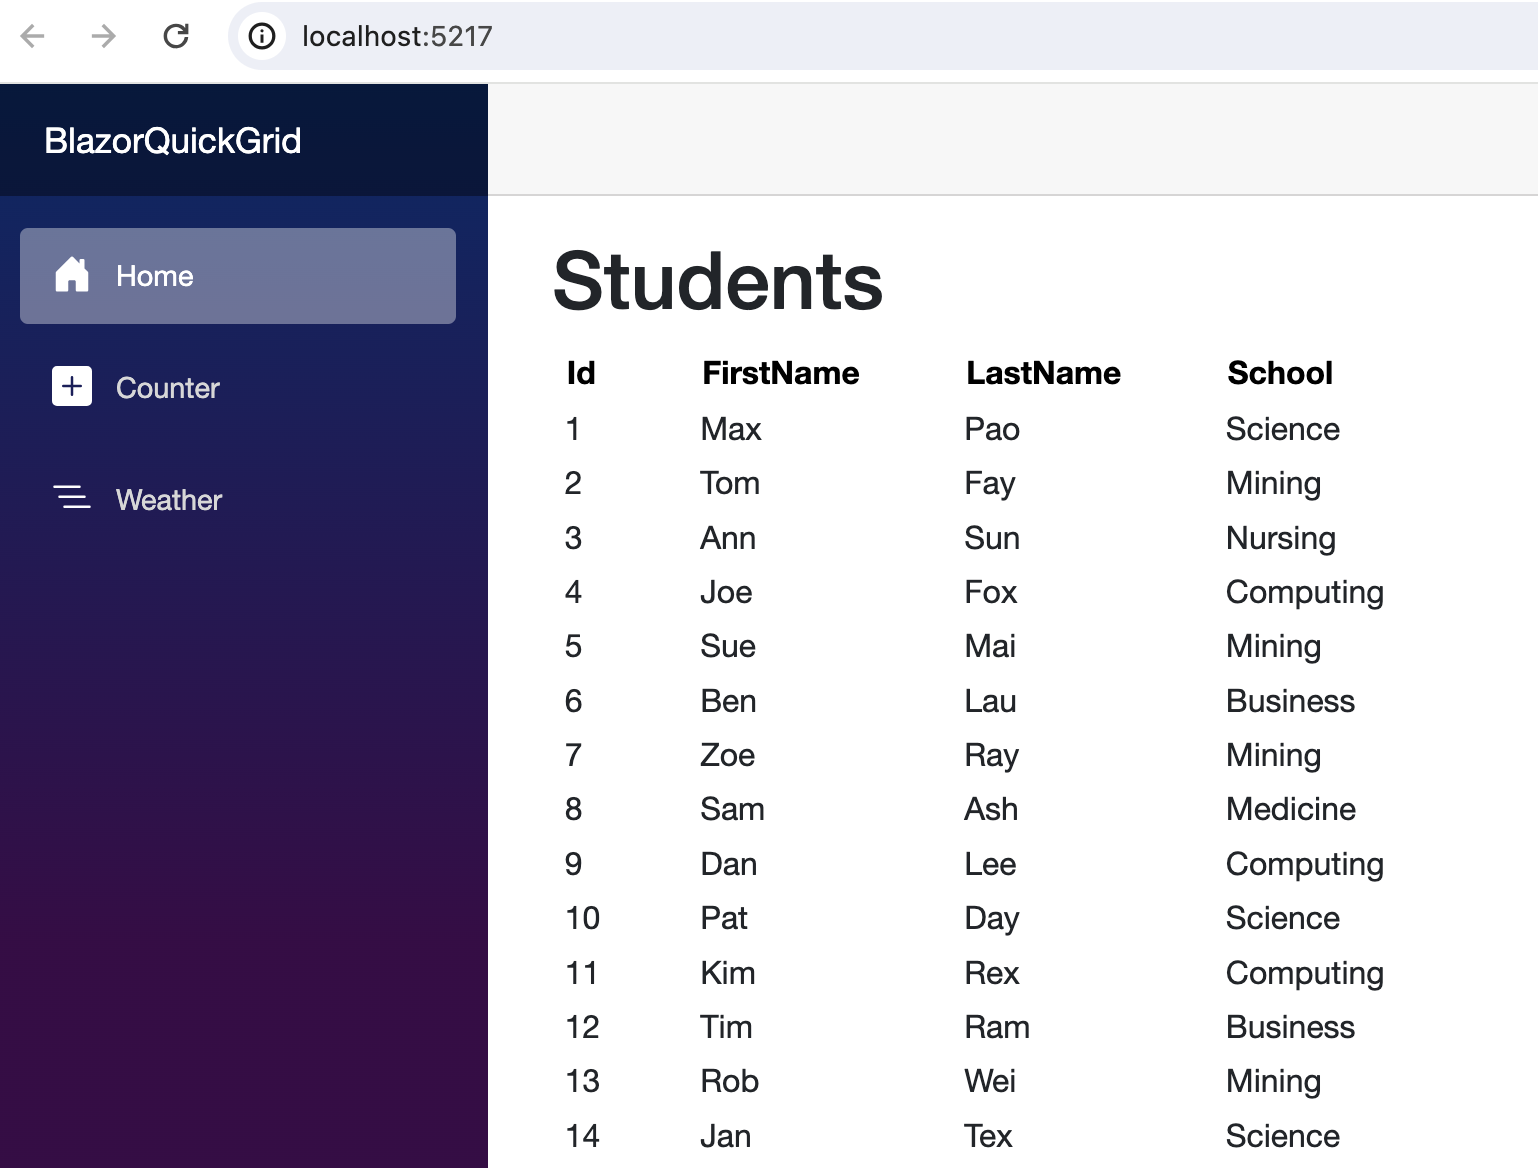
Task: Click the School column header
Action: tap(1280, 373)
